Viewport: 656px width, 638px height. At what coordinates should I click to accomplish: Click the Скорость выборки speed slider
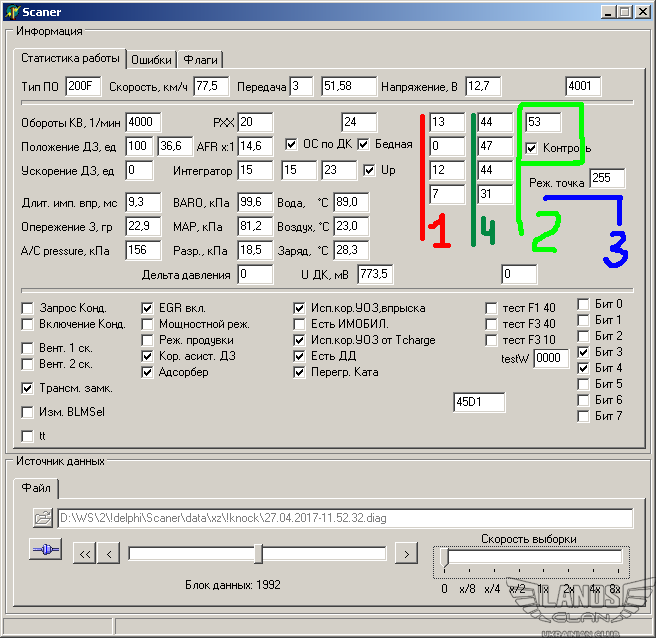click(449, 557)
